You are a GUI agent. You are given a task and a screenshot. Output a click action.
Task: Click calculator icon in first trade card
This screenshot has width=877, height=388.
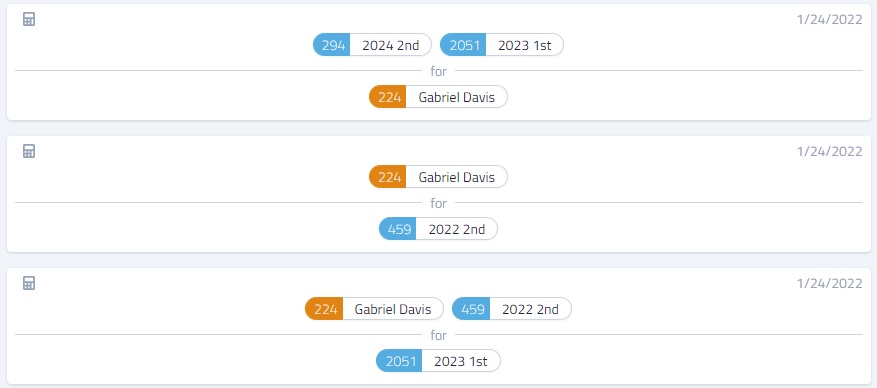29,20
